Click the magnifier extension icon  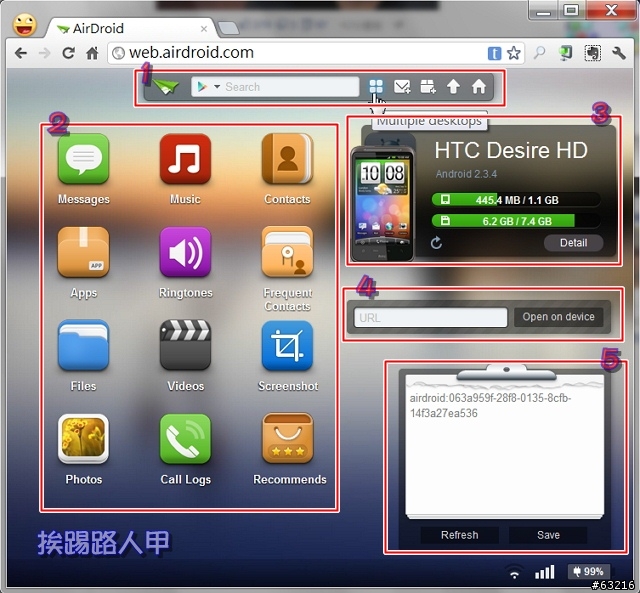(539, 53)
